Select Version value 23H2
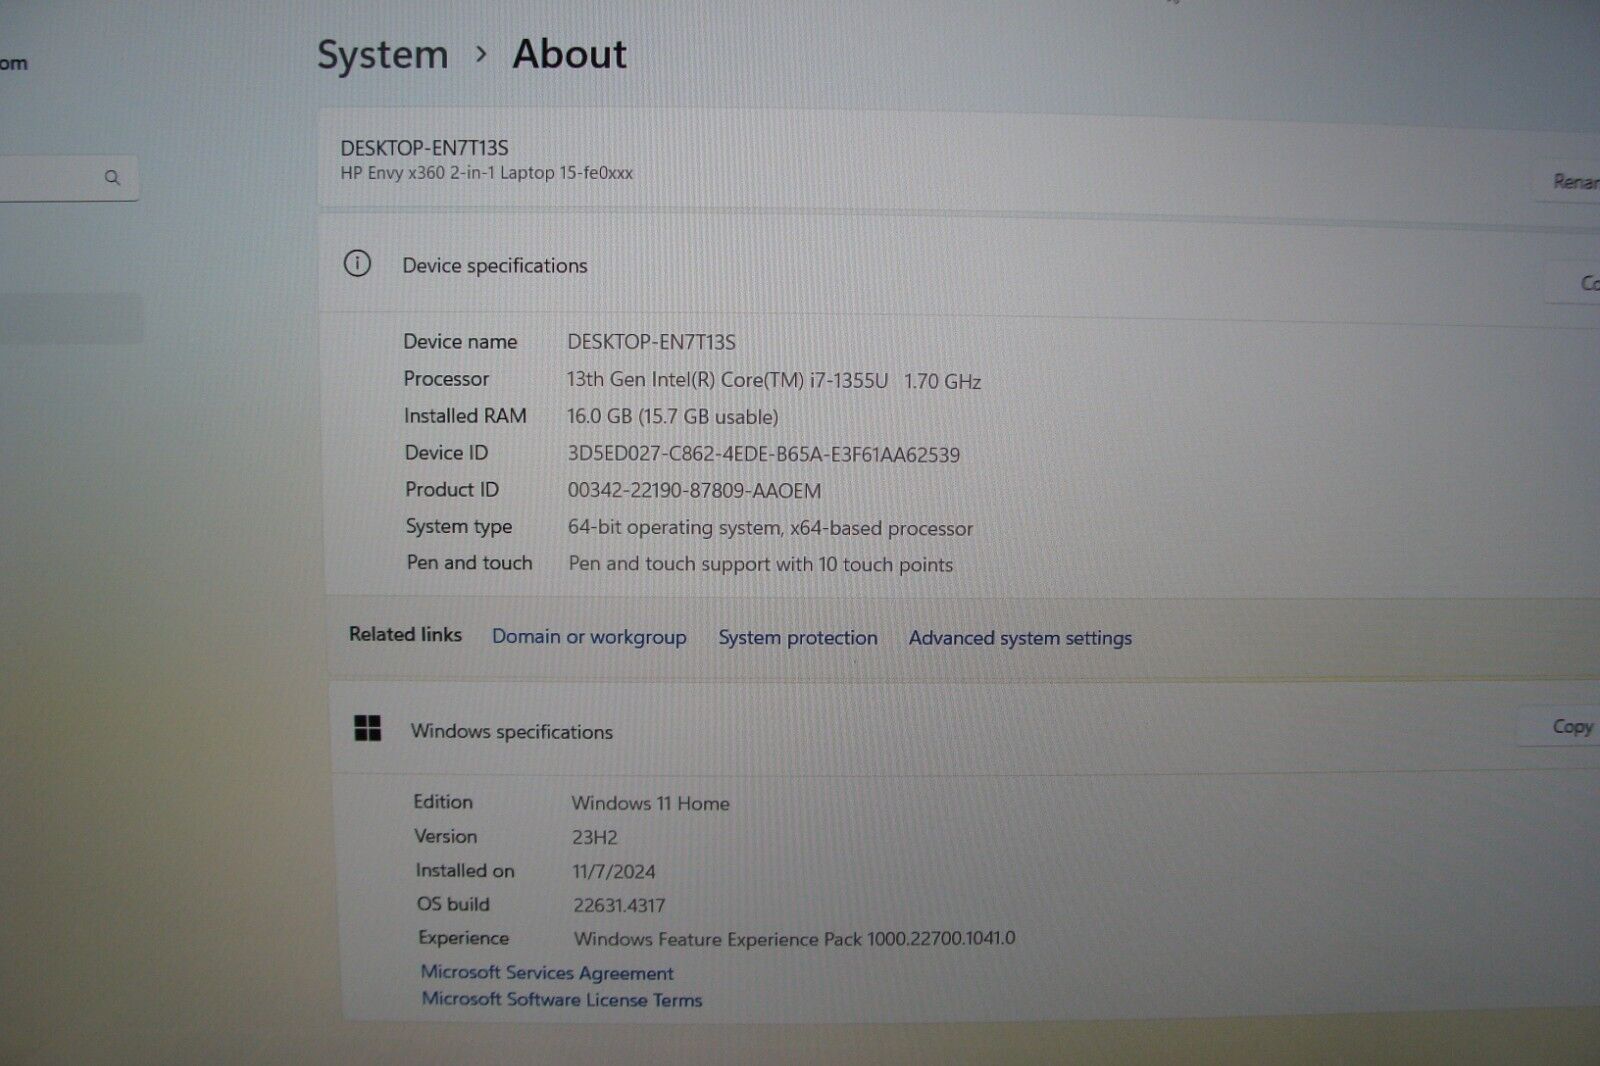Viewport: 1600px width, 1066px height. [595, 837]
